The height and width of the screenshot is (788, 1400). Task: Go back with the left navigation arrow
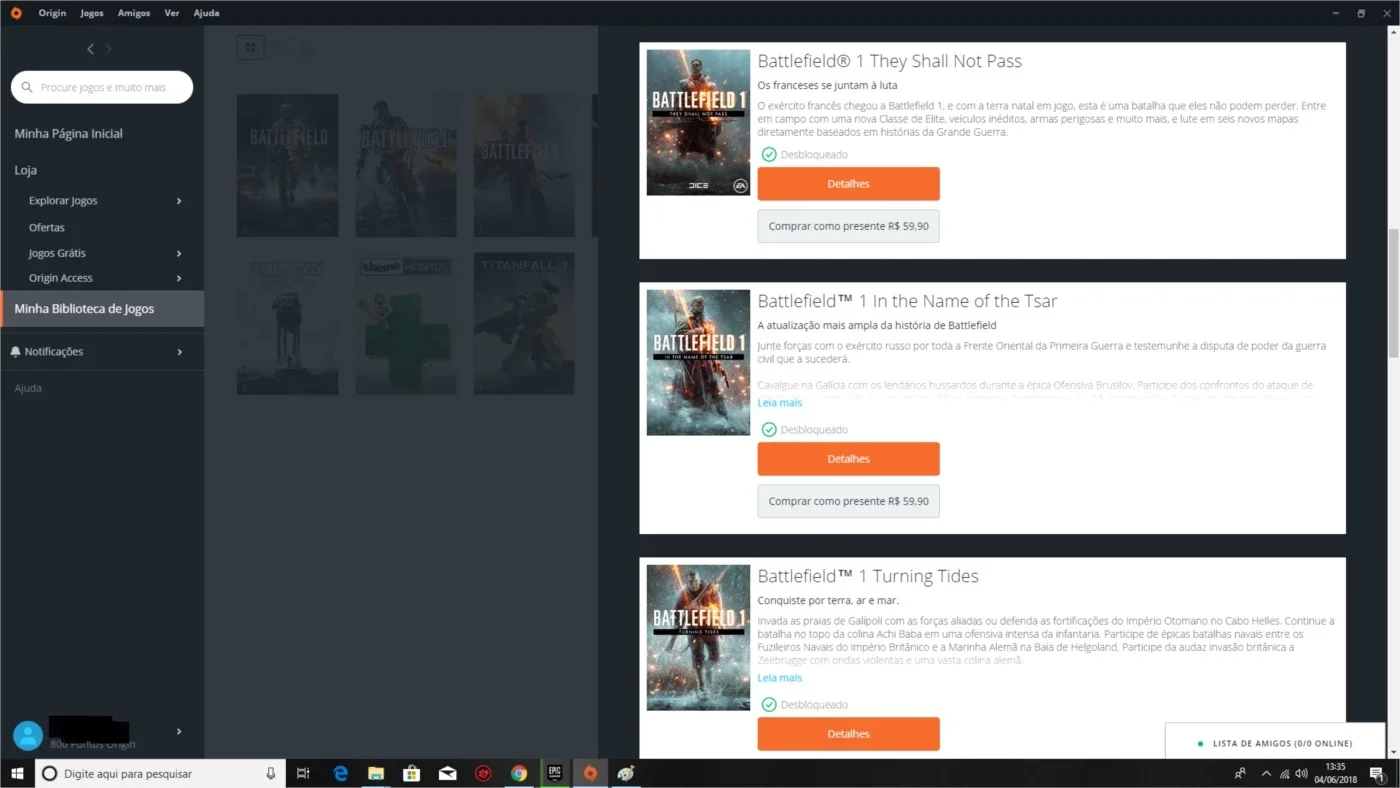coord(90,49)
